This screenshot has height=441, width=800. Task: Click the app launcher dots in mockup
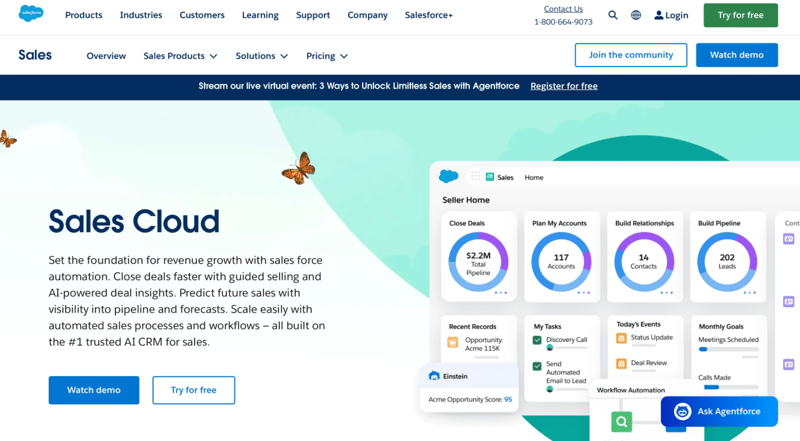tap(476, 176)
